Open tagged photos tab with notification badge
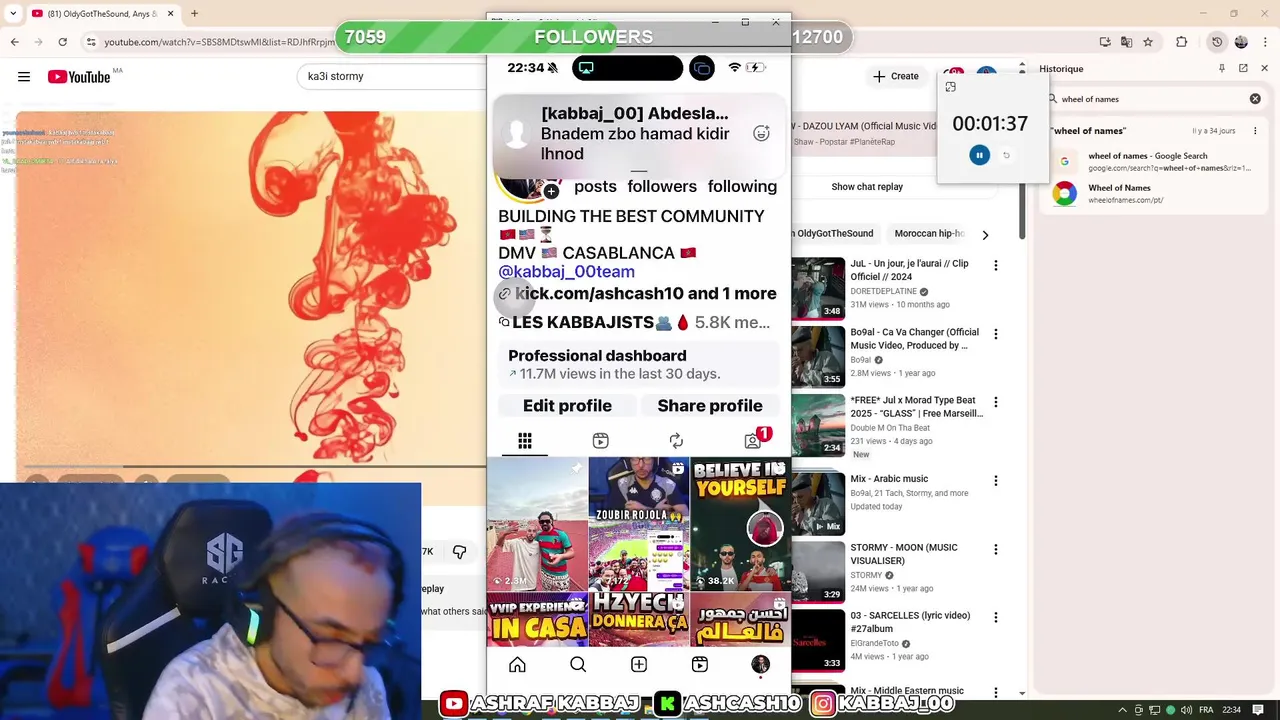 point(754,440)
